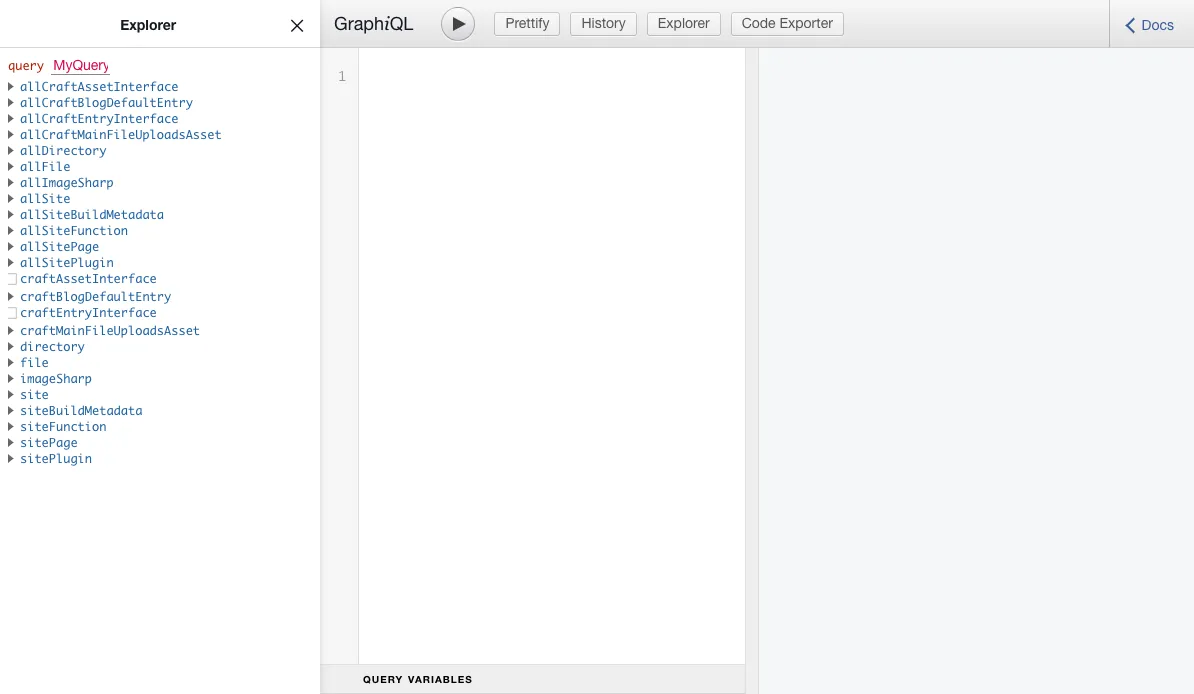This screenshot has width=1194, height=694.
Task: Expand sitePlugin field arrow
Action: click(11, 459)
